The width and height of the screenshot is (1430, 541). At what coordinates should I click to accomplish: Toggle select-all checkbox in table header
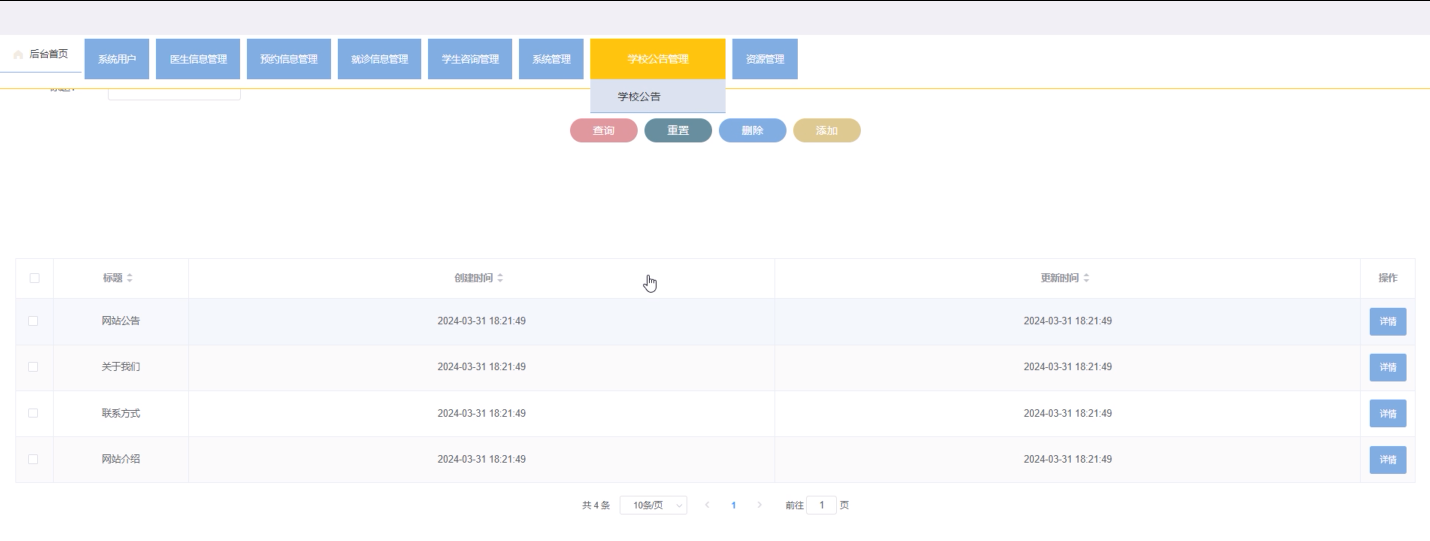click(34, 278)
